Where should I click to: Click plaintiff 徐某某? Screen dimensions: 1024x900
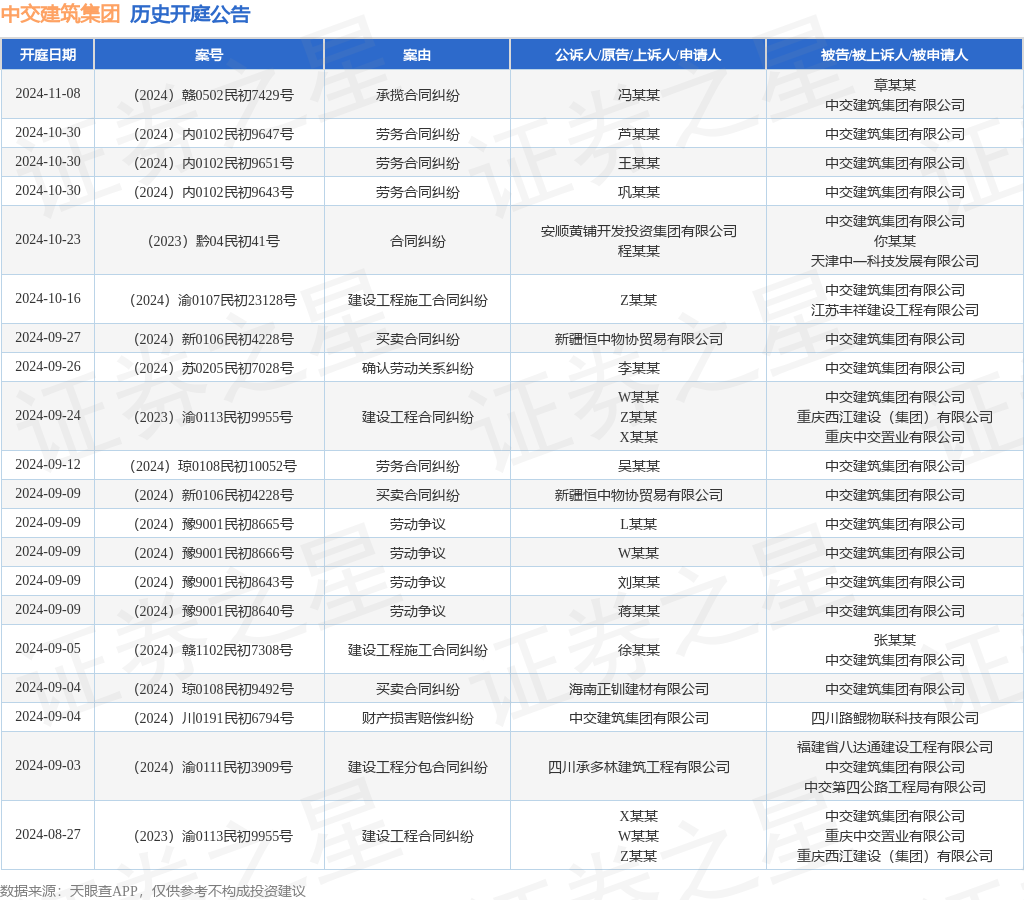pyautogui.click(x=639, y=651)
